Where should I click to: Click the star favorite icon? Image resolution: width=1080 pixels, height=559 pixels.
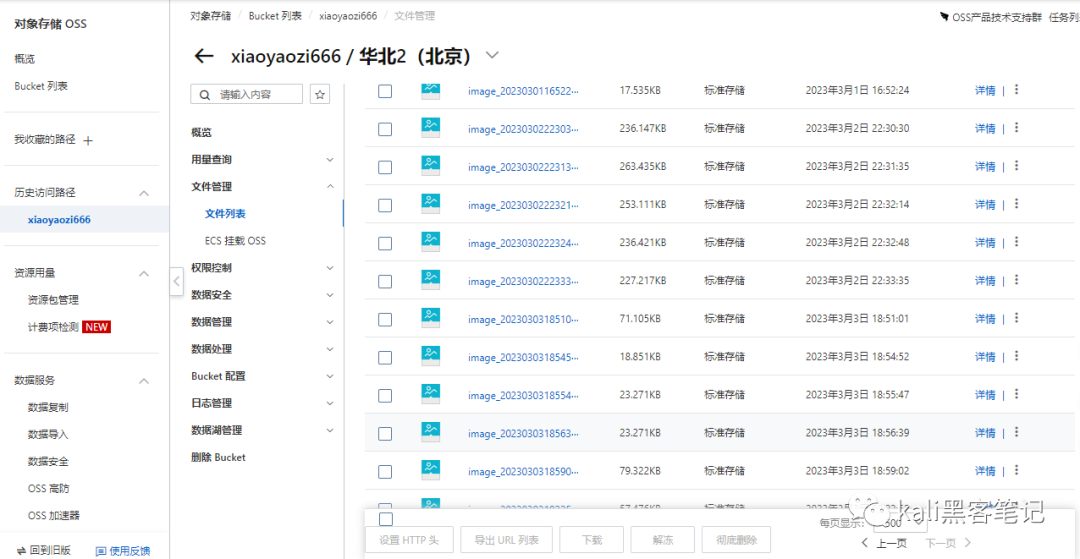(320, 95)
